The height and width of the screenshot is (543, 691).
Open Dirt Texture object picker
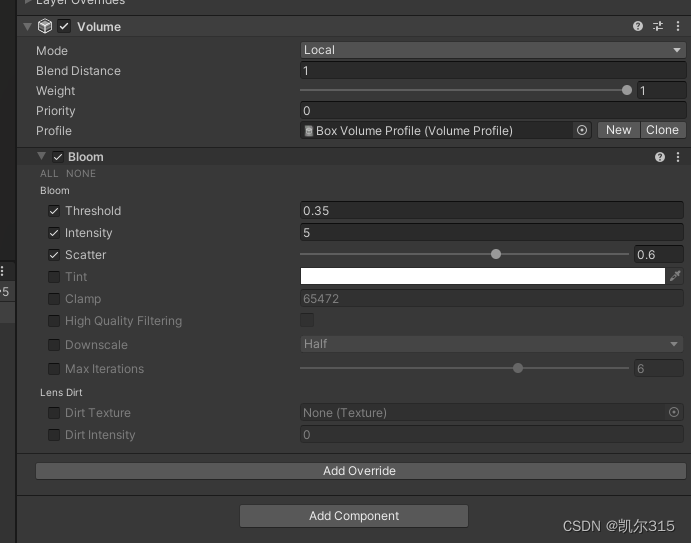coord(674,412)
